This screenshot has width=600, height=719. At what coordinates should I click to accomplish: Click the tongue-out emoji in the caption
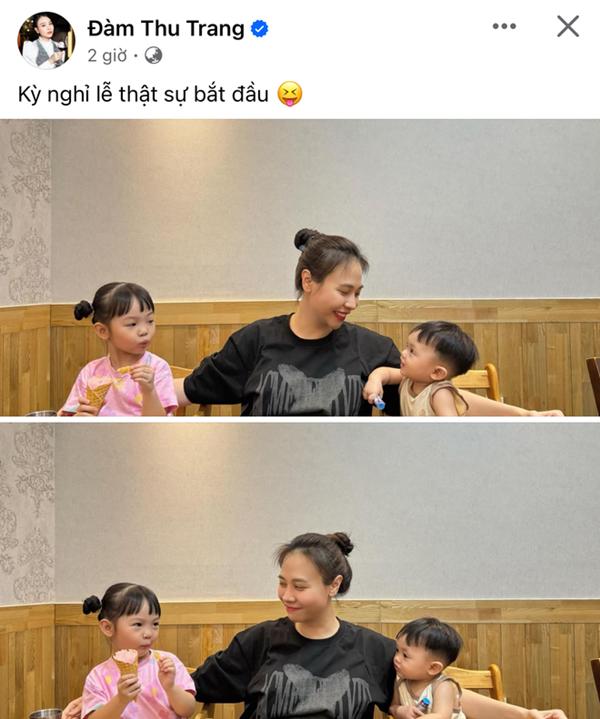pyautogui.click(x=290, y=94)
